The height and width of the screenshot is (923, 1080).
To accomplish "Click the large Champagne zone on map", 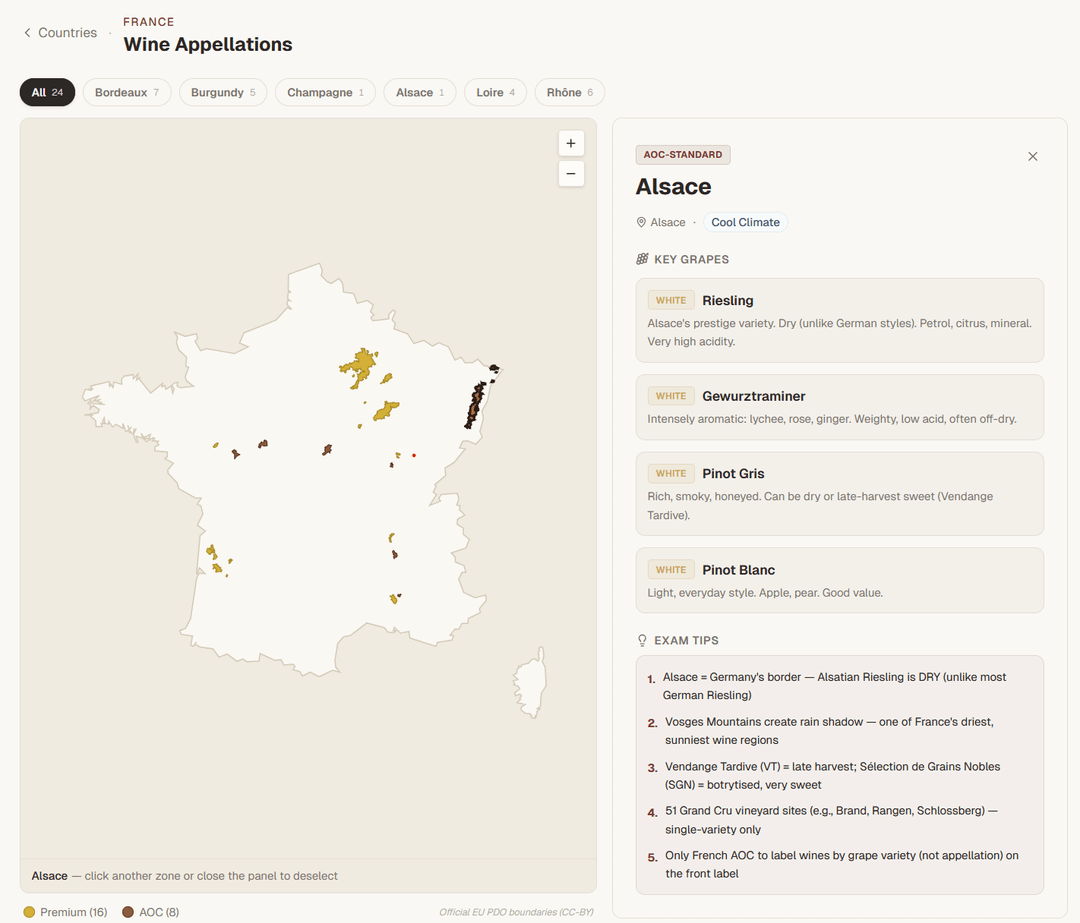I will [x=358, y=368].
